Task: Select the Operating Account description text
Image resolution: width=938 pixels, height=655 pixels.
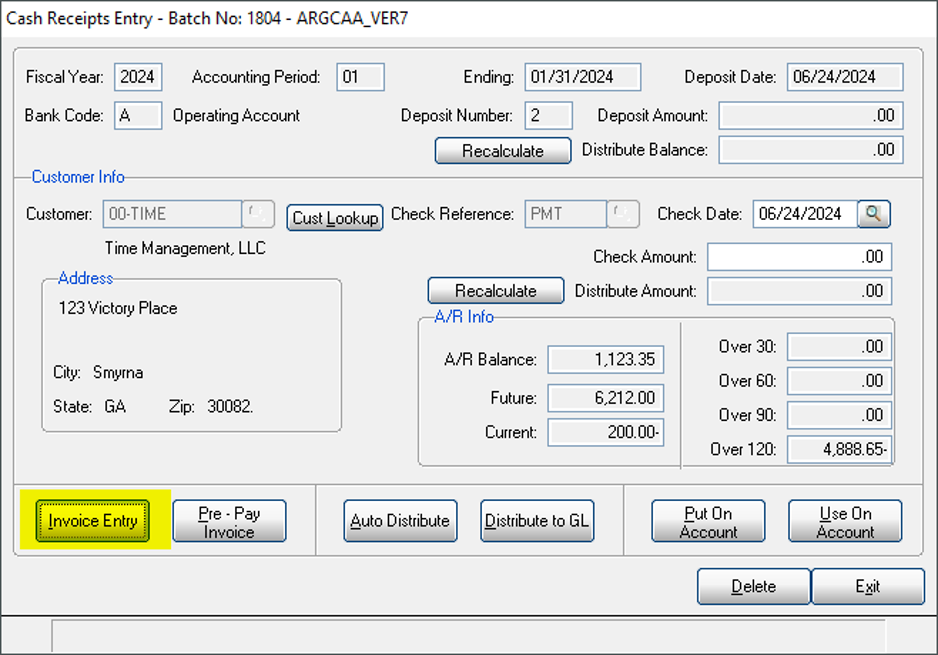Action: [236, 115]
